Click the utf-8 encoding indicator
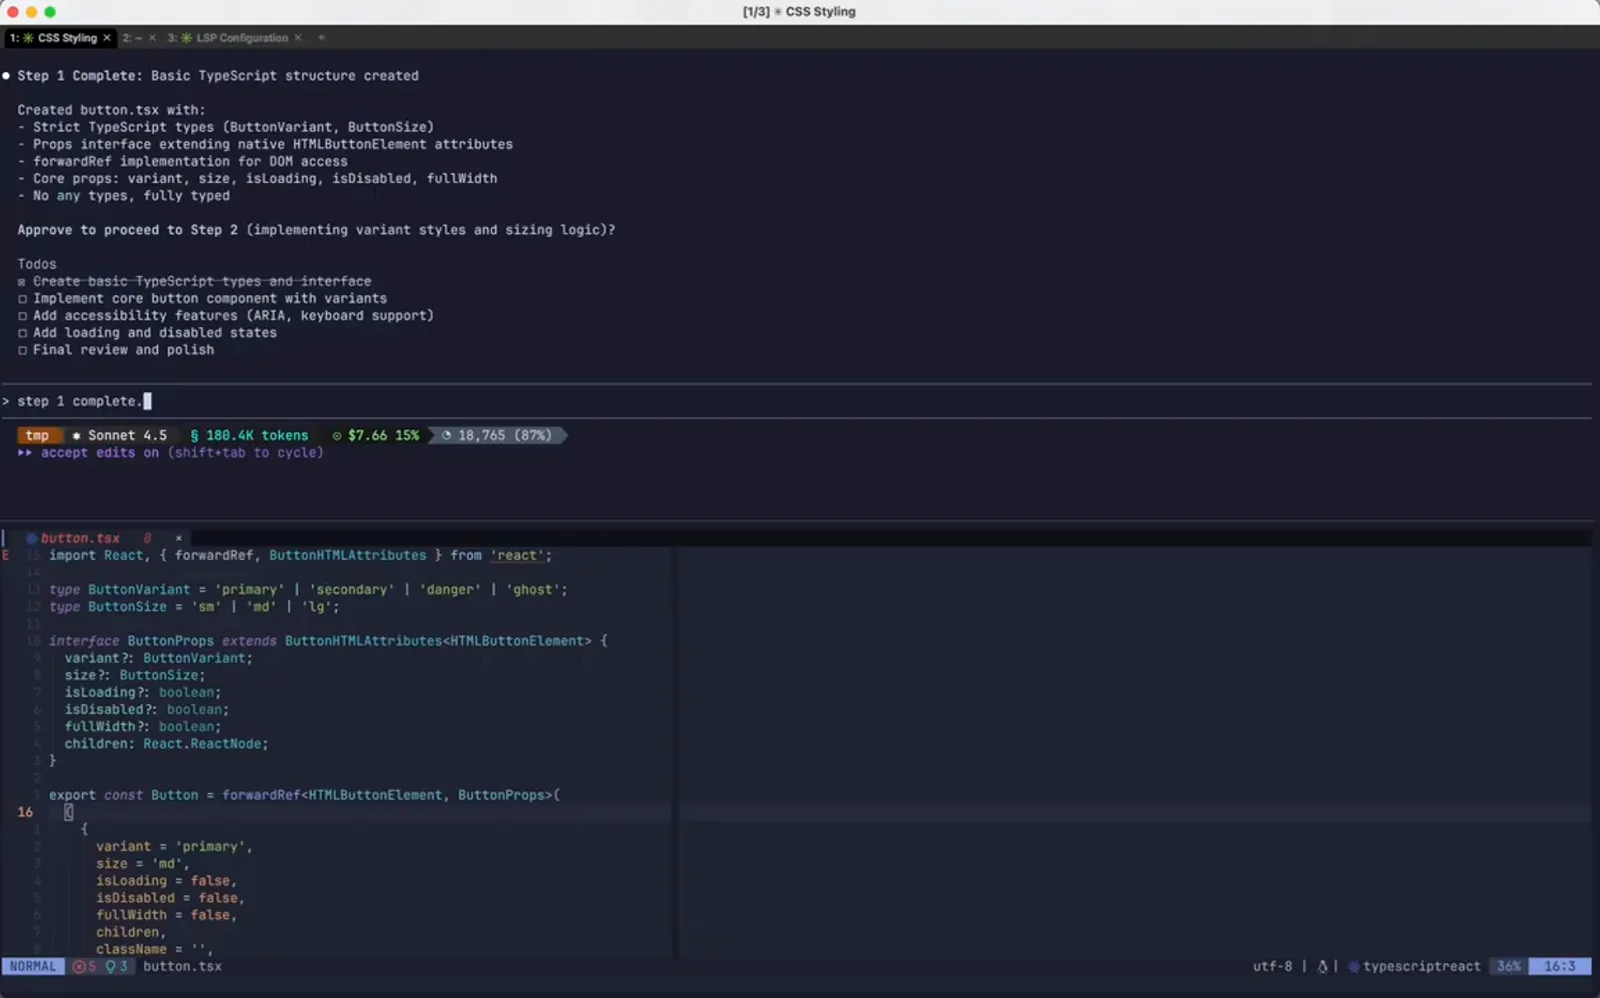Screen dimensions: 1600x998 [1272, 967]
